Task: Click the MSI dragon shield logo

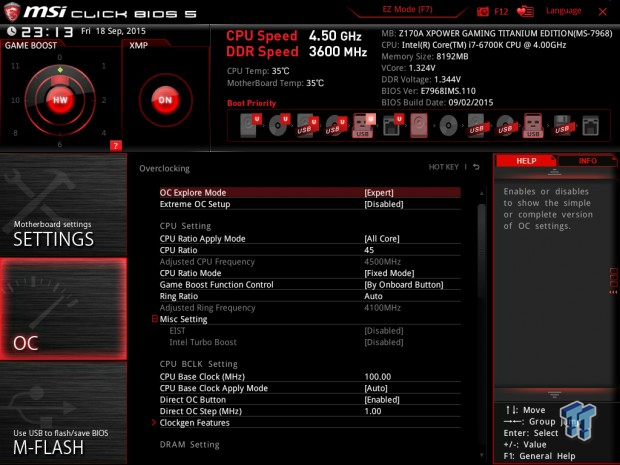Action: click(x=12, y=12)
